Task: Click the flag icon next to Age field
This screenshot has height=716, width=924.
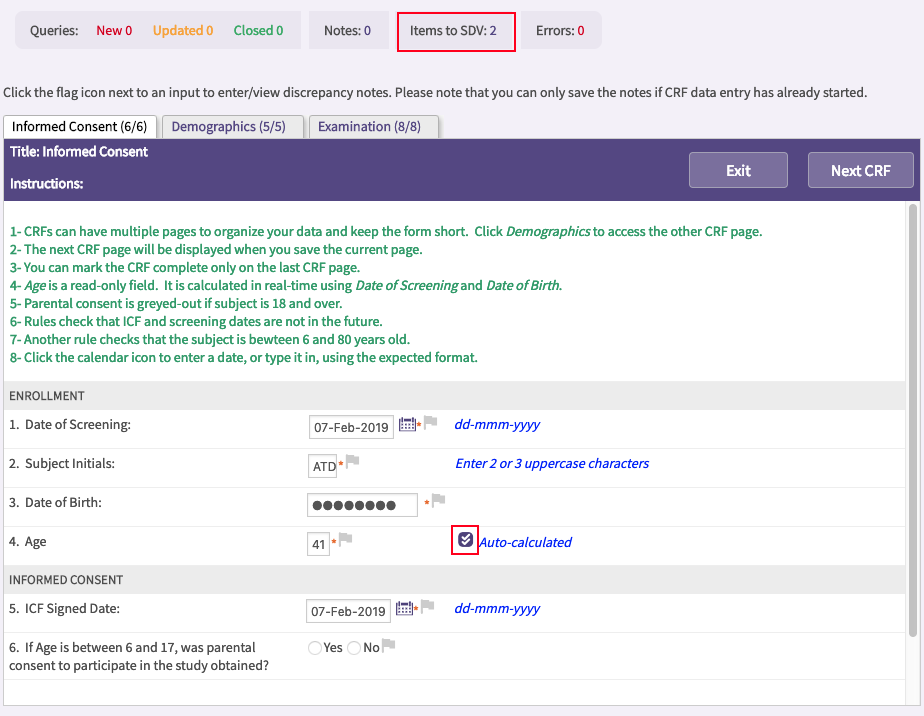Action: 346,540
